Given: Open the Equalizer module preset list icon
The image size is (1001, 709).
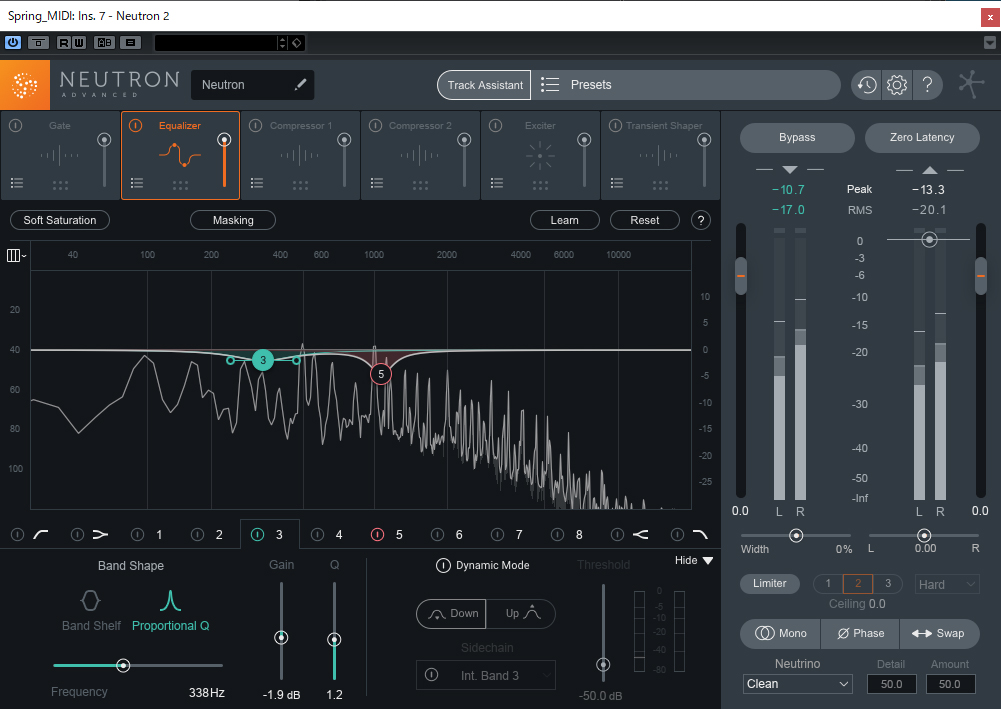Looking at the screenshot, I should click(x=137, y=183).
